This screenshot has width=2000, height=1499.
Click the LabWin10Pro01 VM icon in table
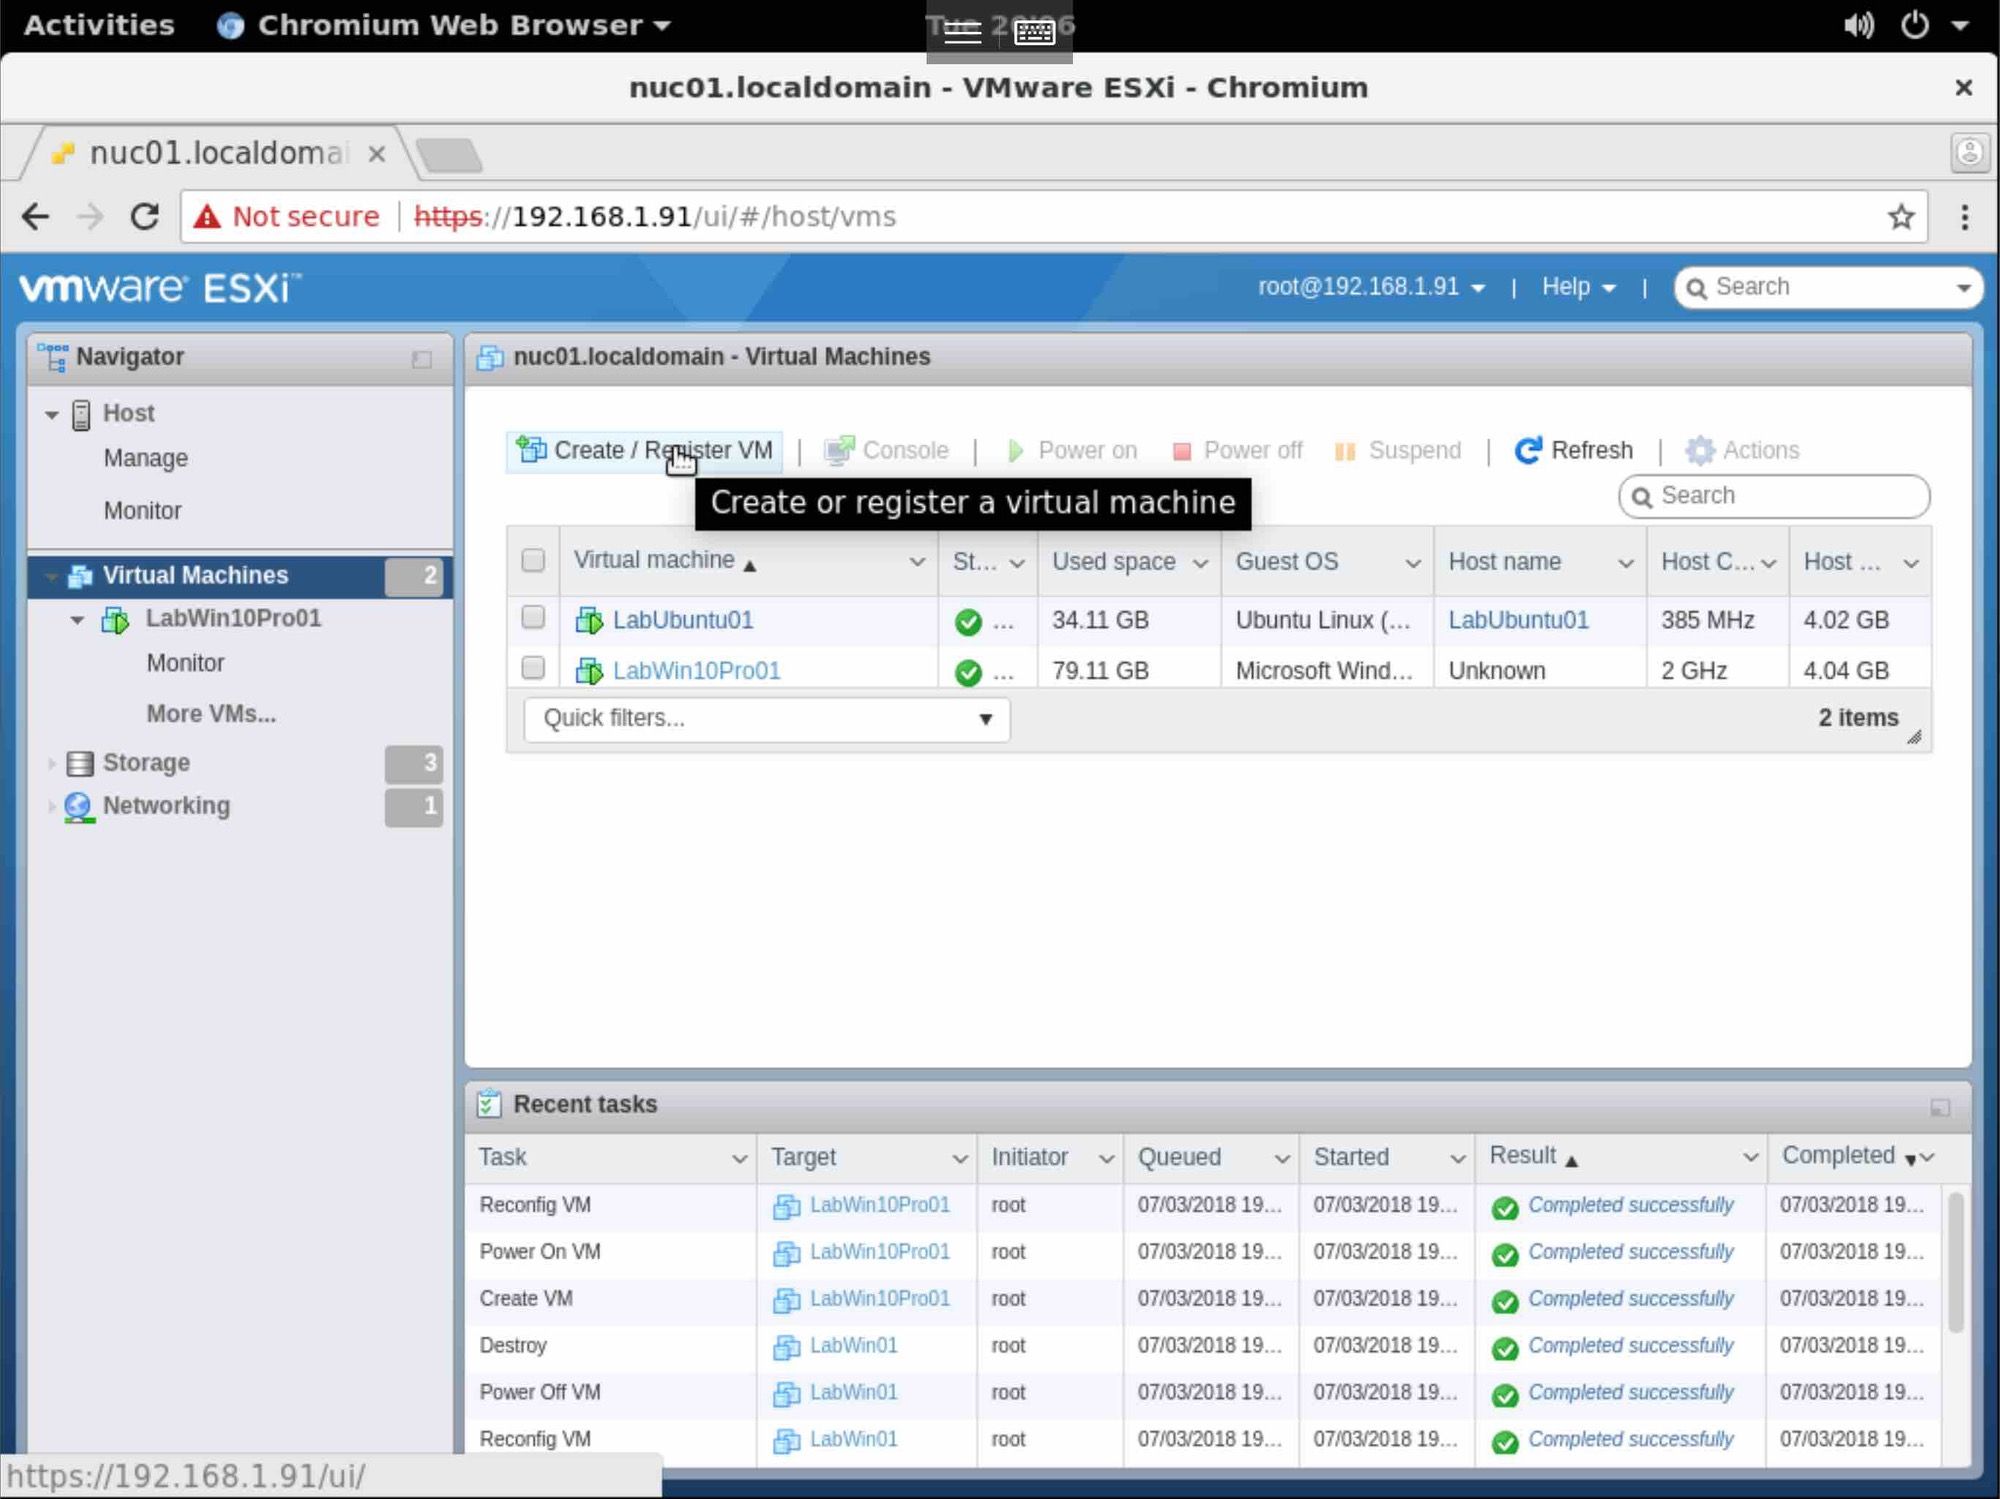(x=589, y=671)
